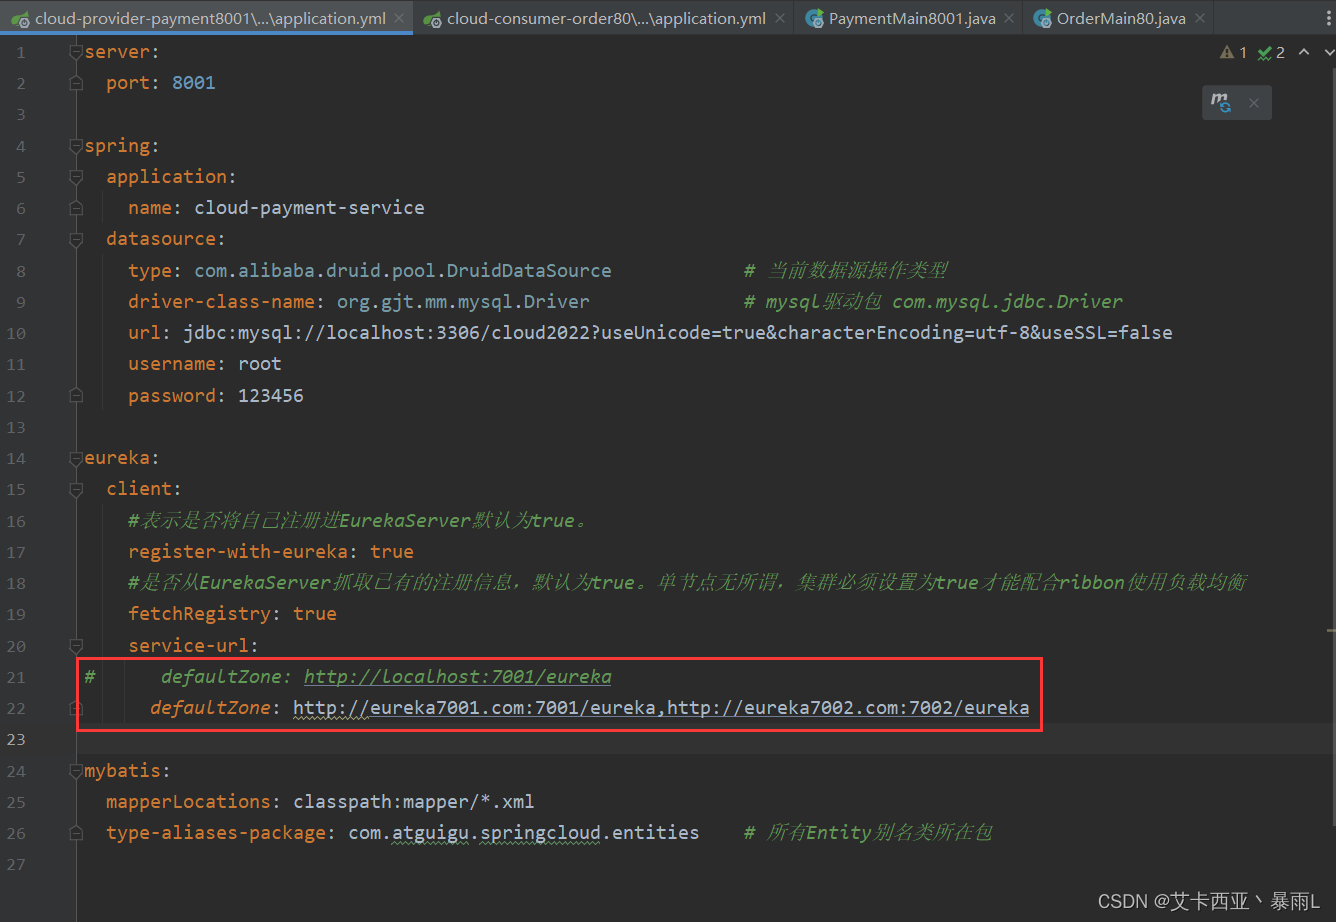Screen dimensions: 1336x922
Task: Click class icon on PaymentMain8001.java tab
Action: point(815,19)
